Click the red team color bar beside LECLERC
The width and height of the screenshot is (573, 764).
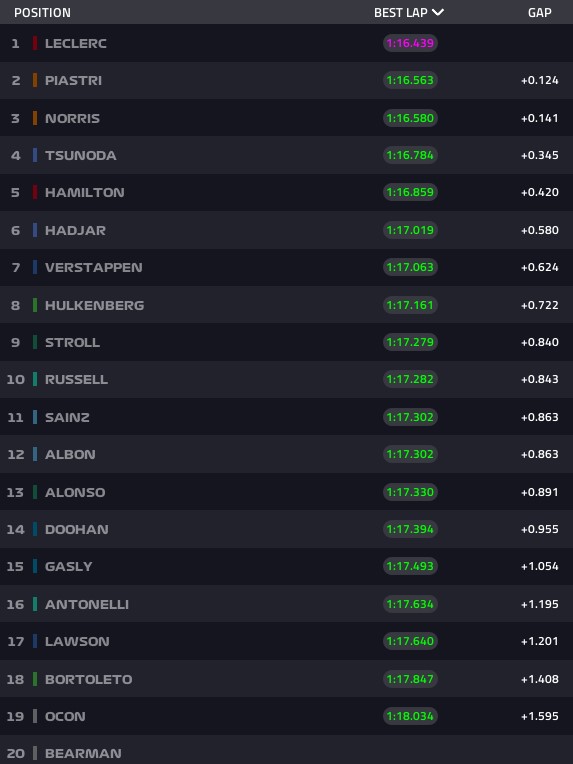(35, 43)
